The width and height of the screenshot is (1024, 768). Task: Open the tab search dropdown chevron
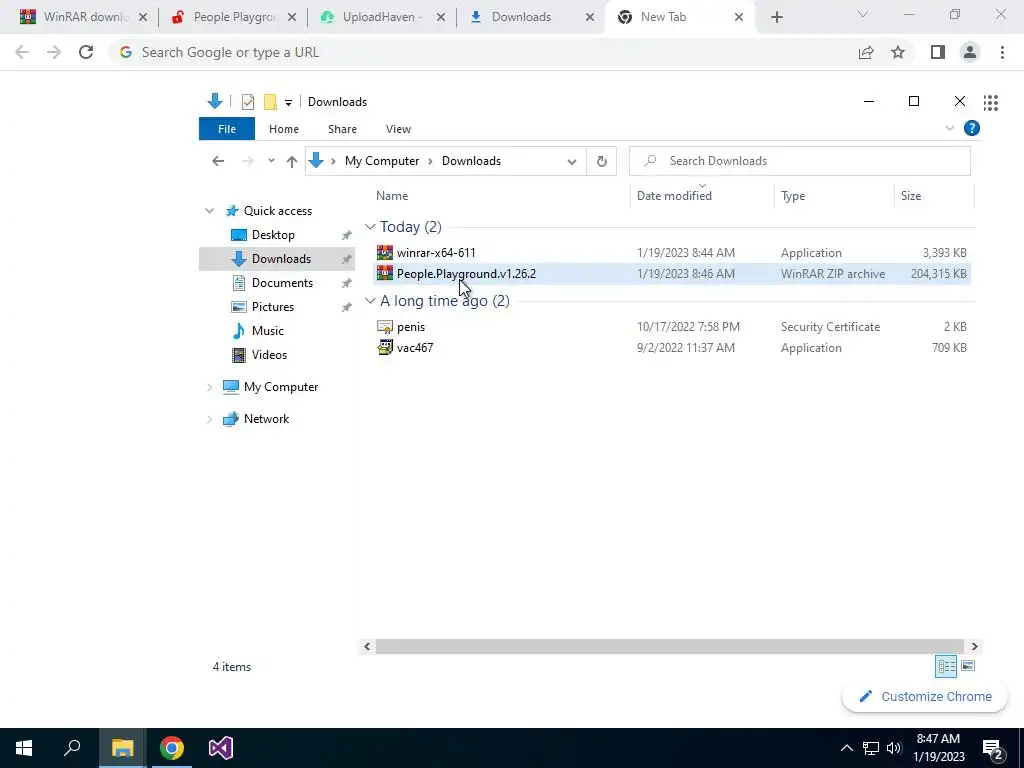(863, 14)
